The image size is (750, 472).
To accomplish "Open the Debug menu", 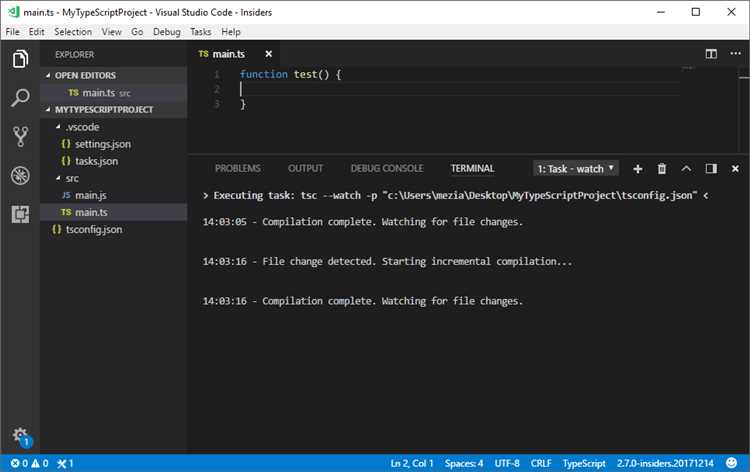I will (166, 32).
